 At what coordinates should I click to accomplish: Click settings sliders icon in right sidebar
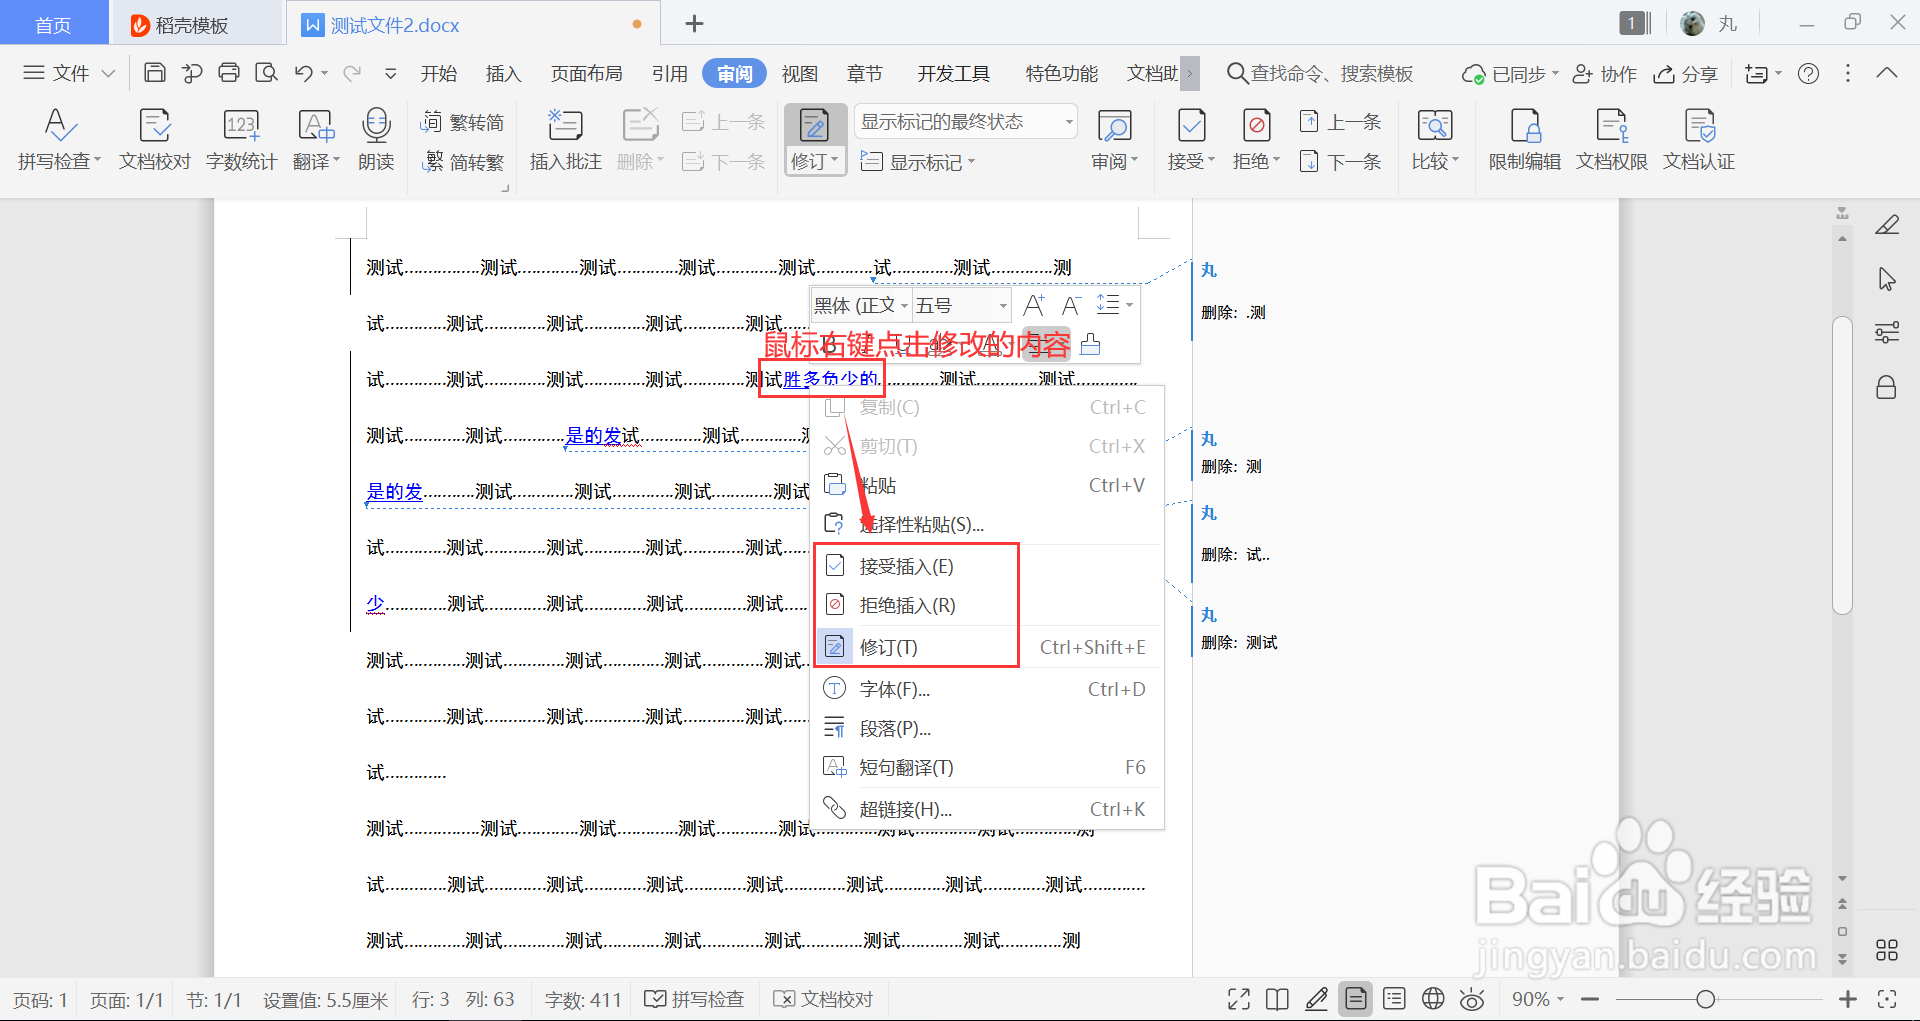point(1887,333)
